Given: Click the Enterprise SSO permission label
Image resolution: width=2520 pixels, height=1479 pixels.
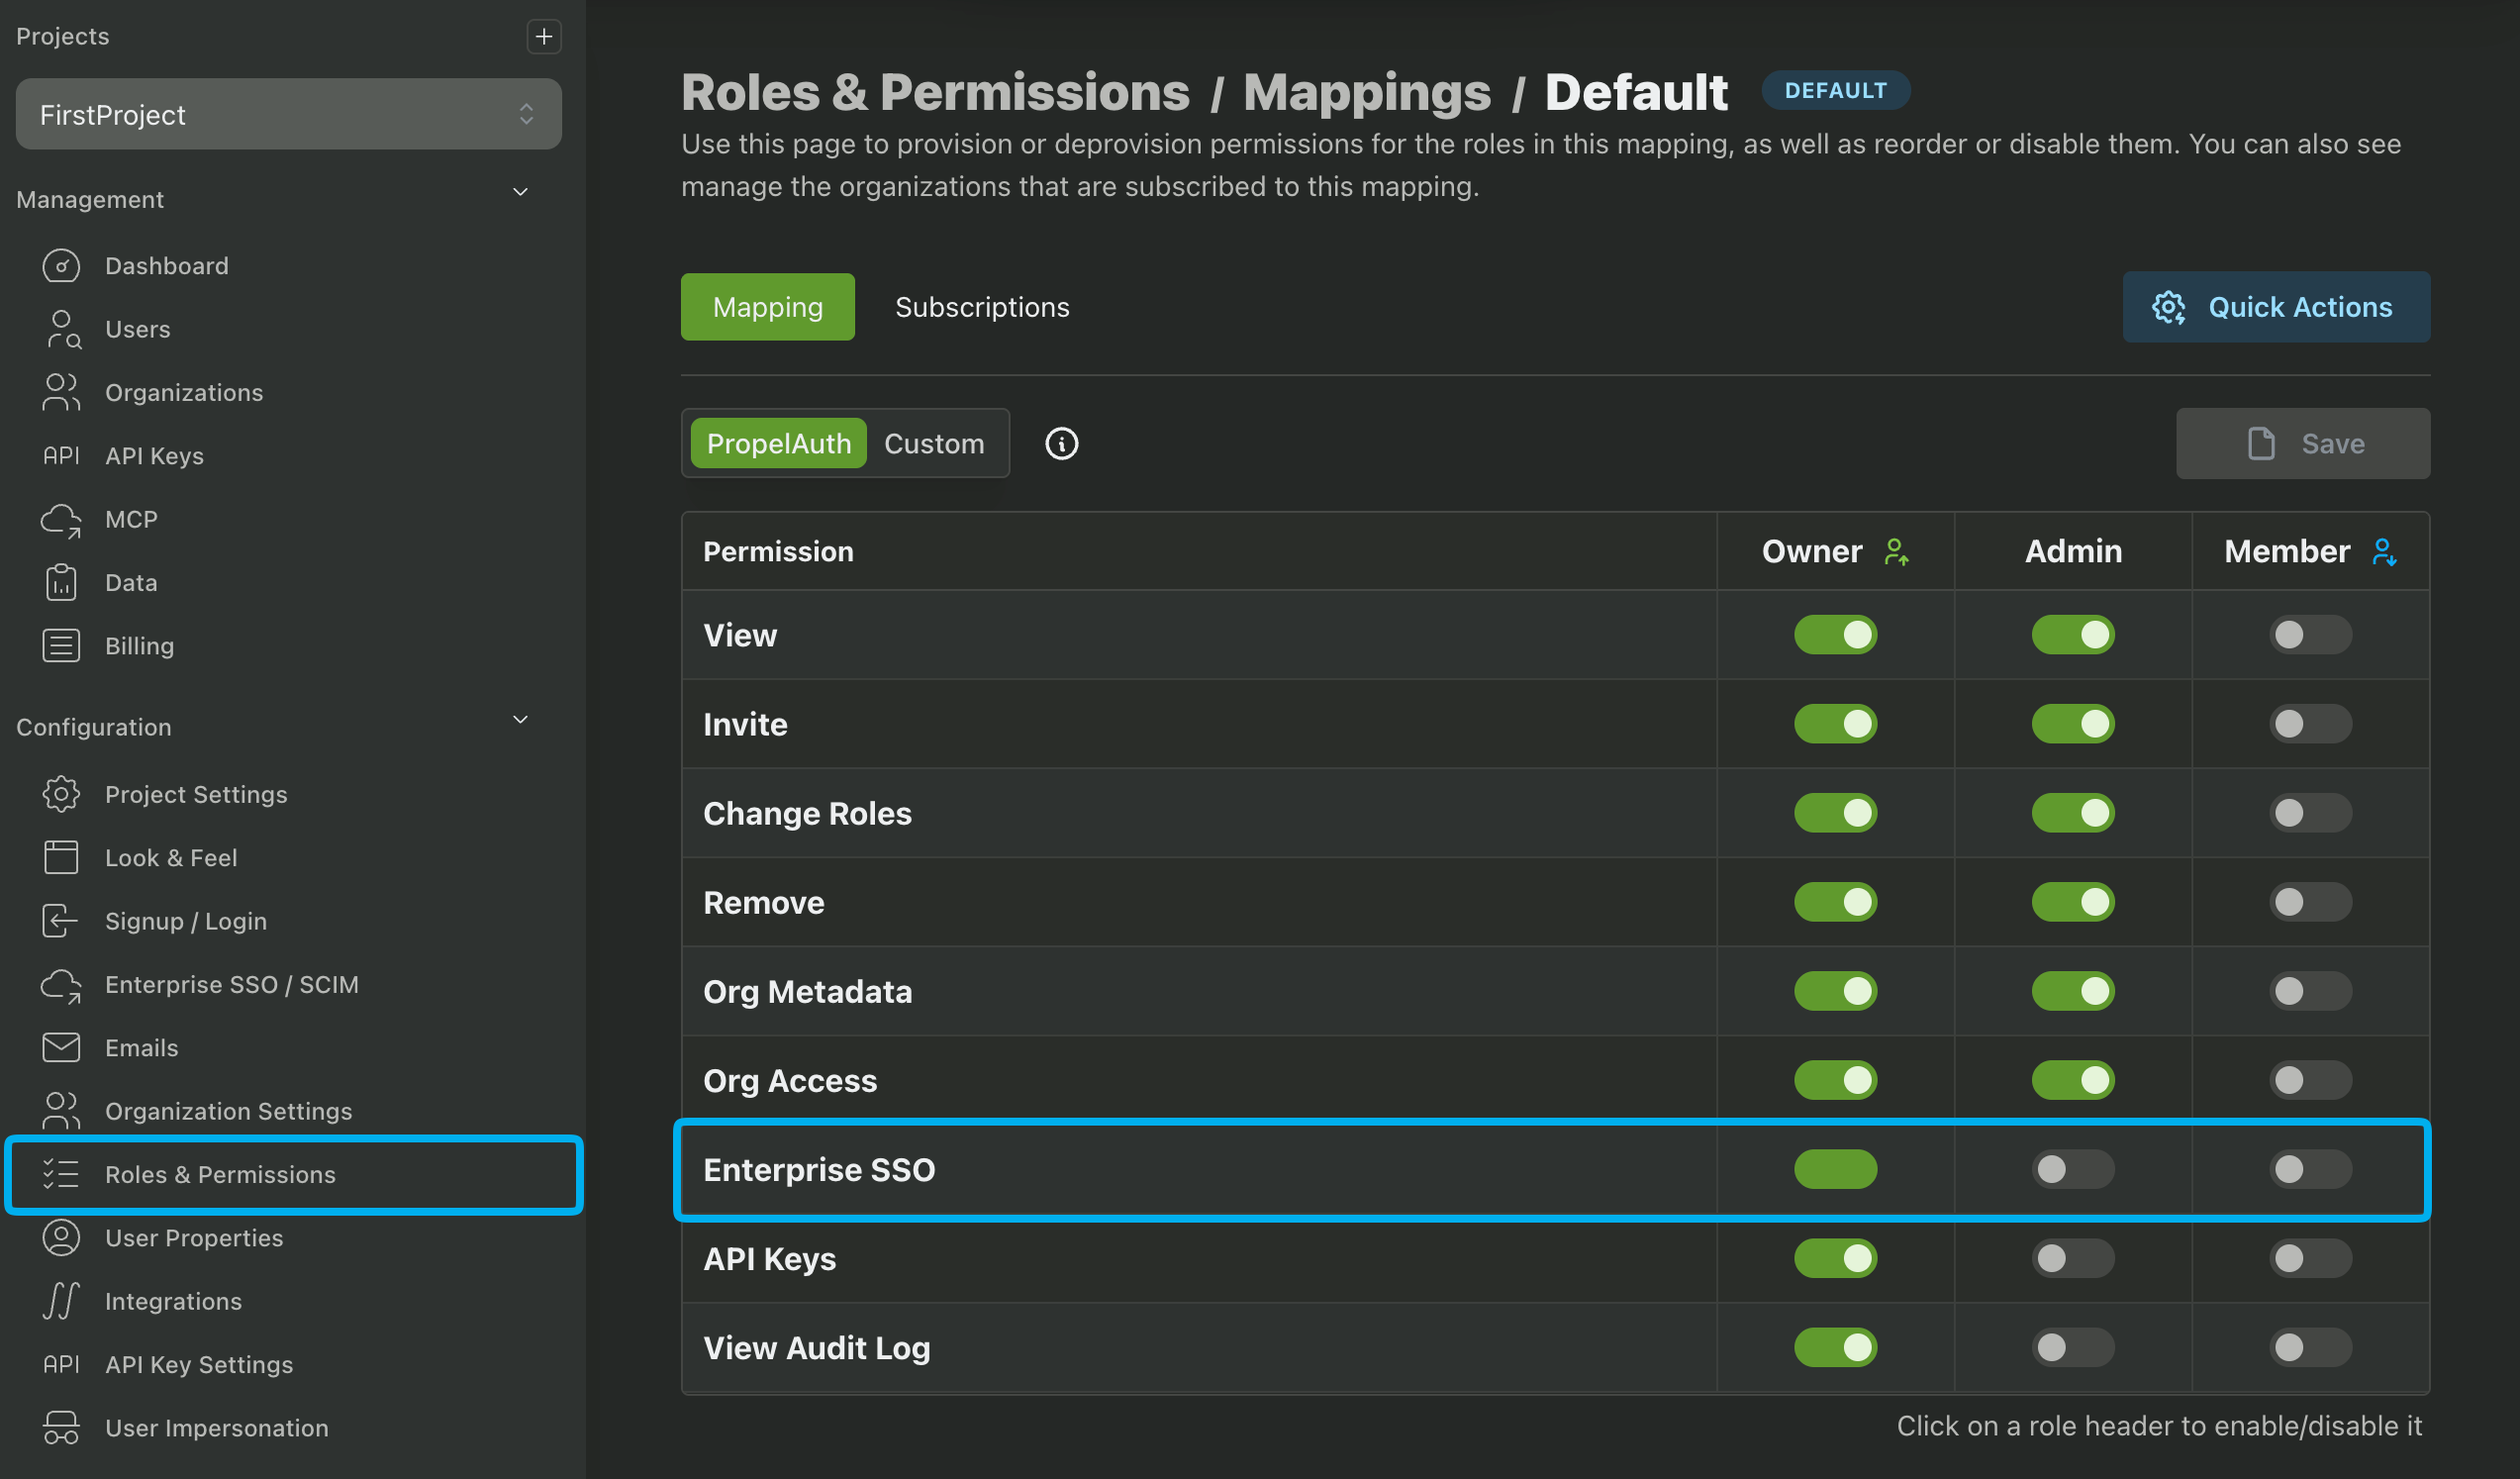Looking at the screenshot, I should (819, 1170).
